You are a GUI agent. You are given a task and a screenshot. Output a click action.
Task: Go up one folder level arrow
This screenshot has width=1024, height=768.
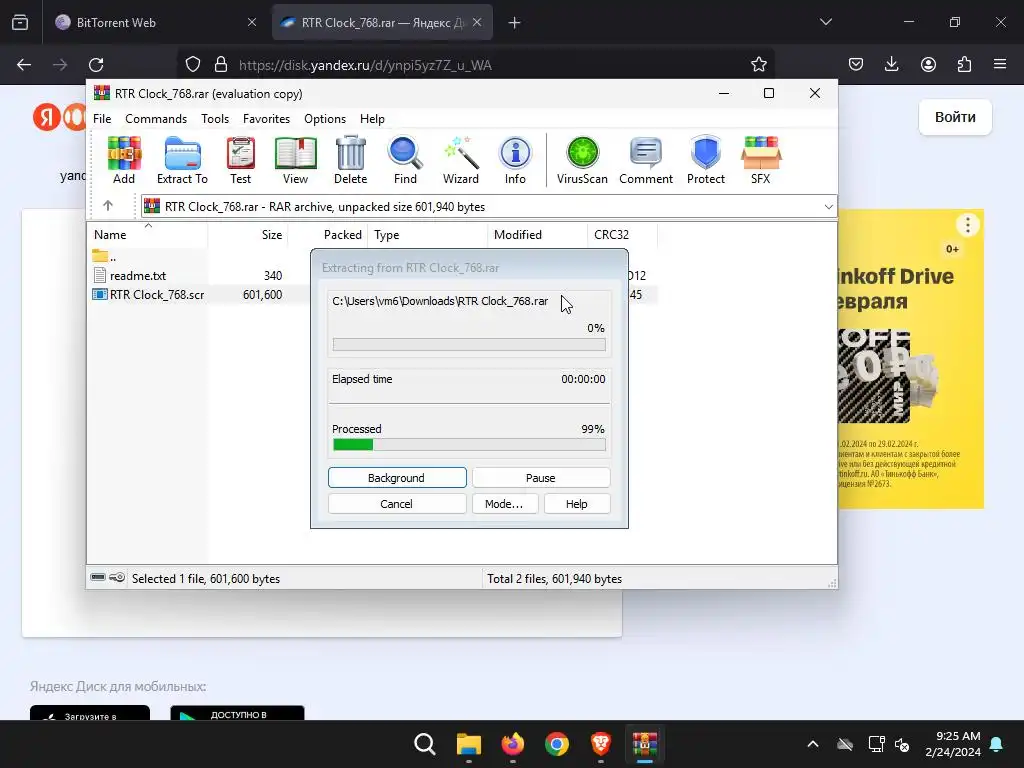point(108,206)
